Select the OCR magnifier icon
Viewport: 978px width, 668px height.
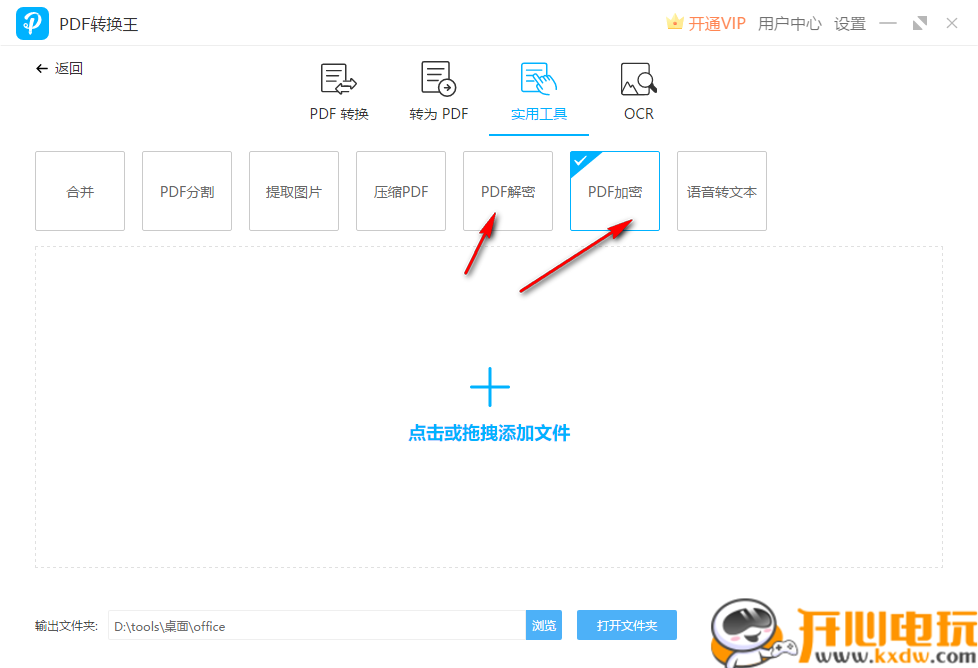[638, 78]
